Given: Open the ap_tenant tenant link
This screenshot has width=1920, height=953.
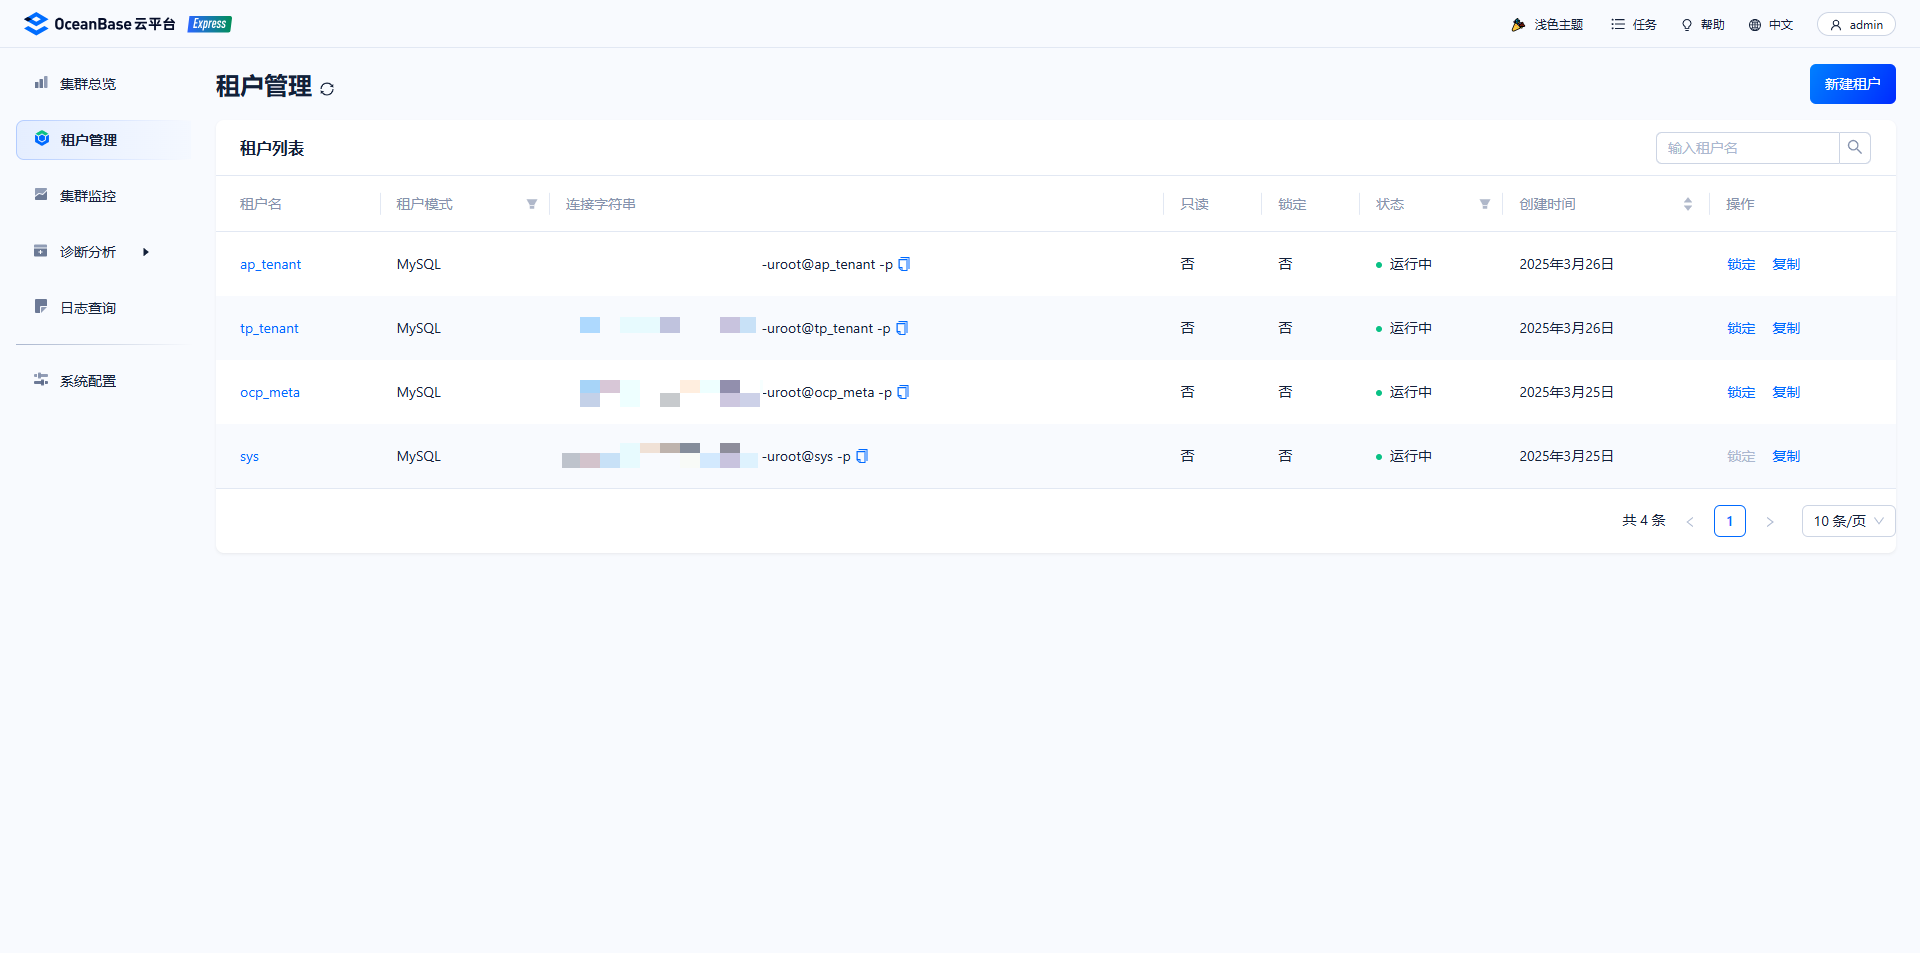Looking at the screenshot, I should click(270, 264).
